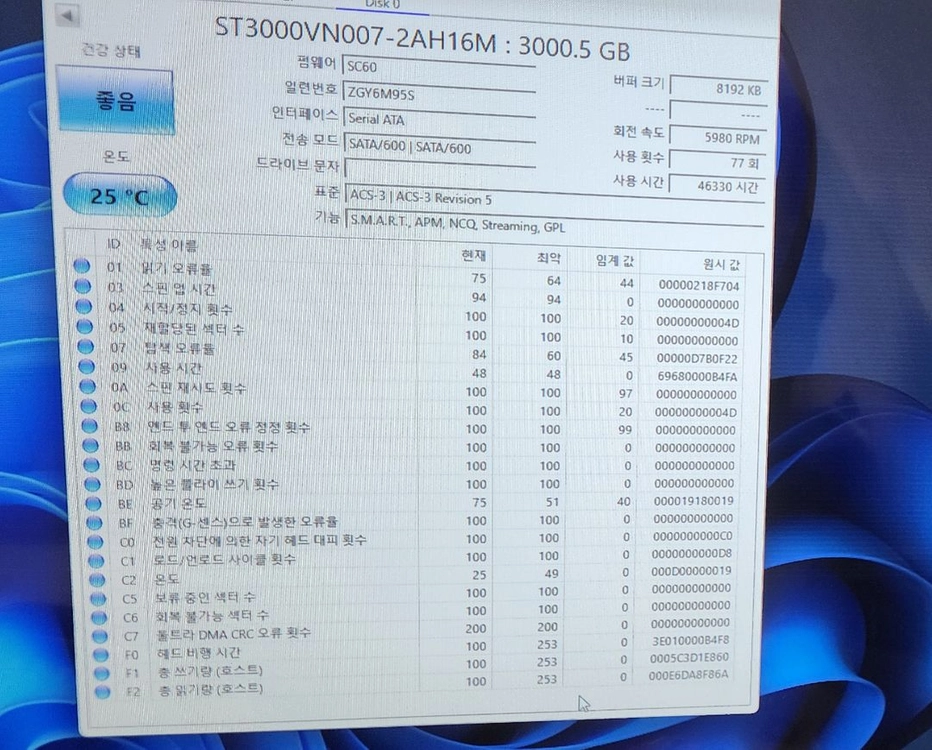Click the status dot for ID F2

click(x=103, y=692)
